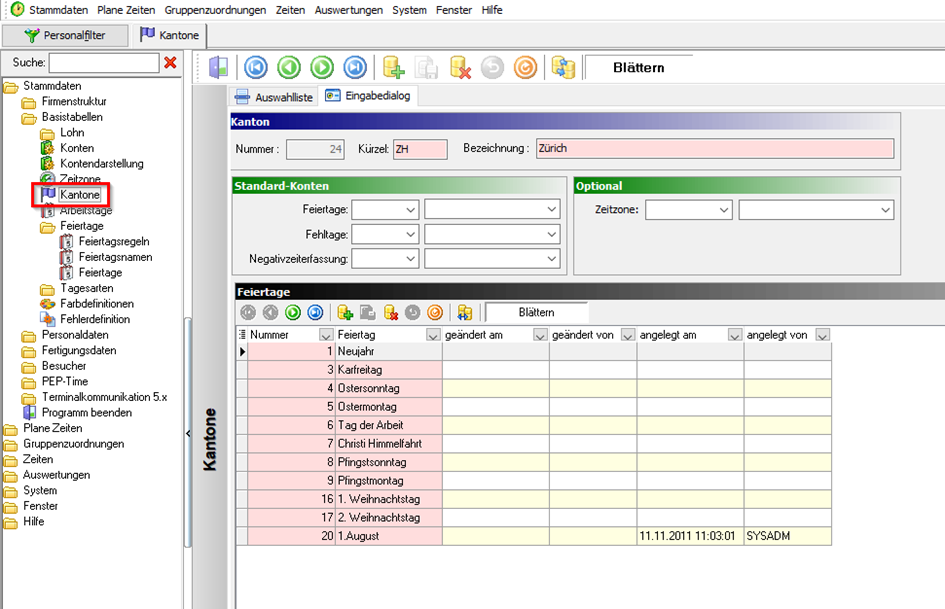Click the copy record icon in main toolbar

427,68
